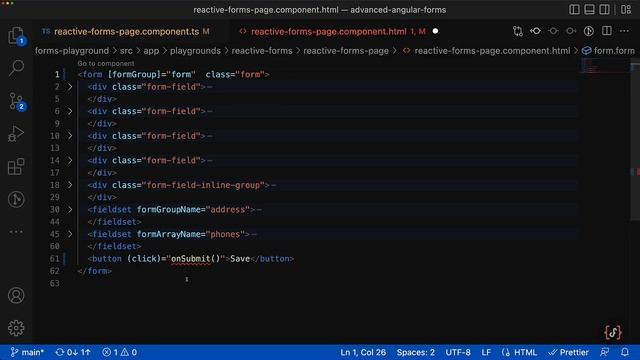Select reactive-forms-page.component.html tab
Viewport: 640px width, 360px height.
coord(329,31)
